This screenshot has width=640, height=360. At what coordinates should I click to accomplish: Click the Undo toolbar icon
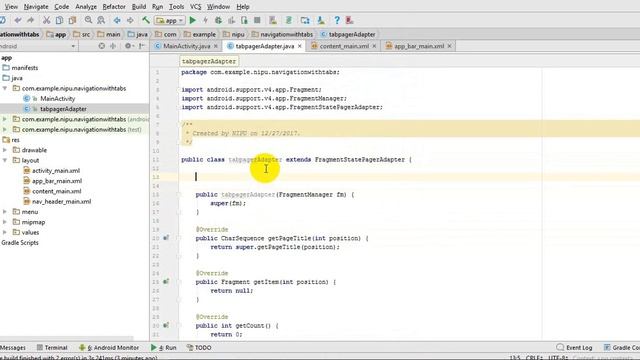click(x=18, y=20)
